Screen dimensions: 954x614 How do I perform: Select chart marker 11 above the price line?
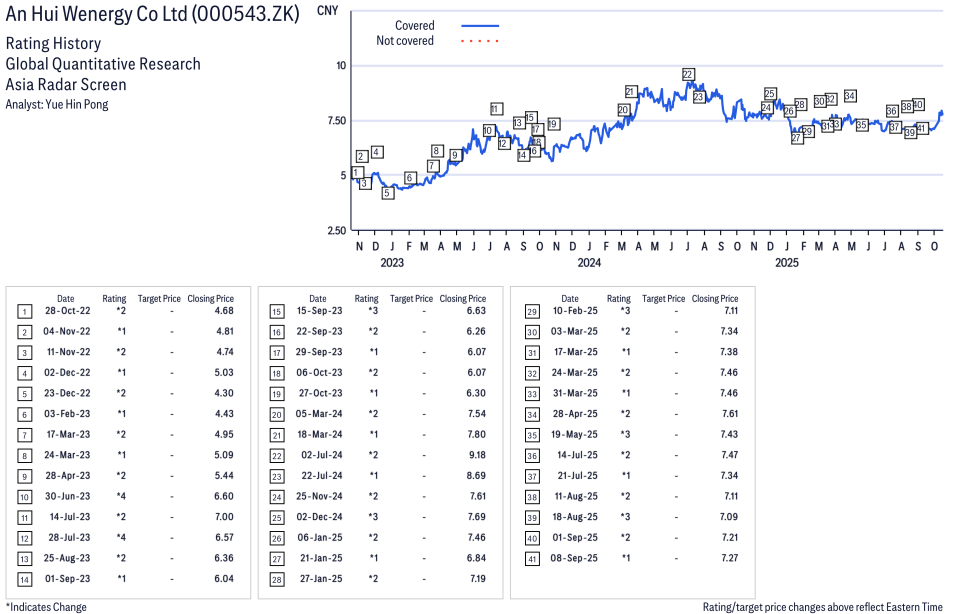(496, 108)
